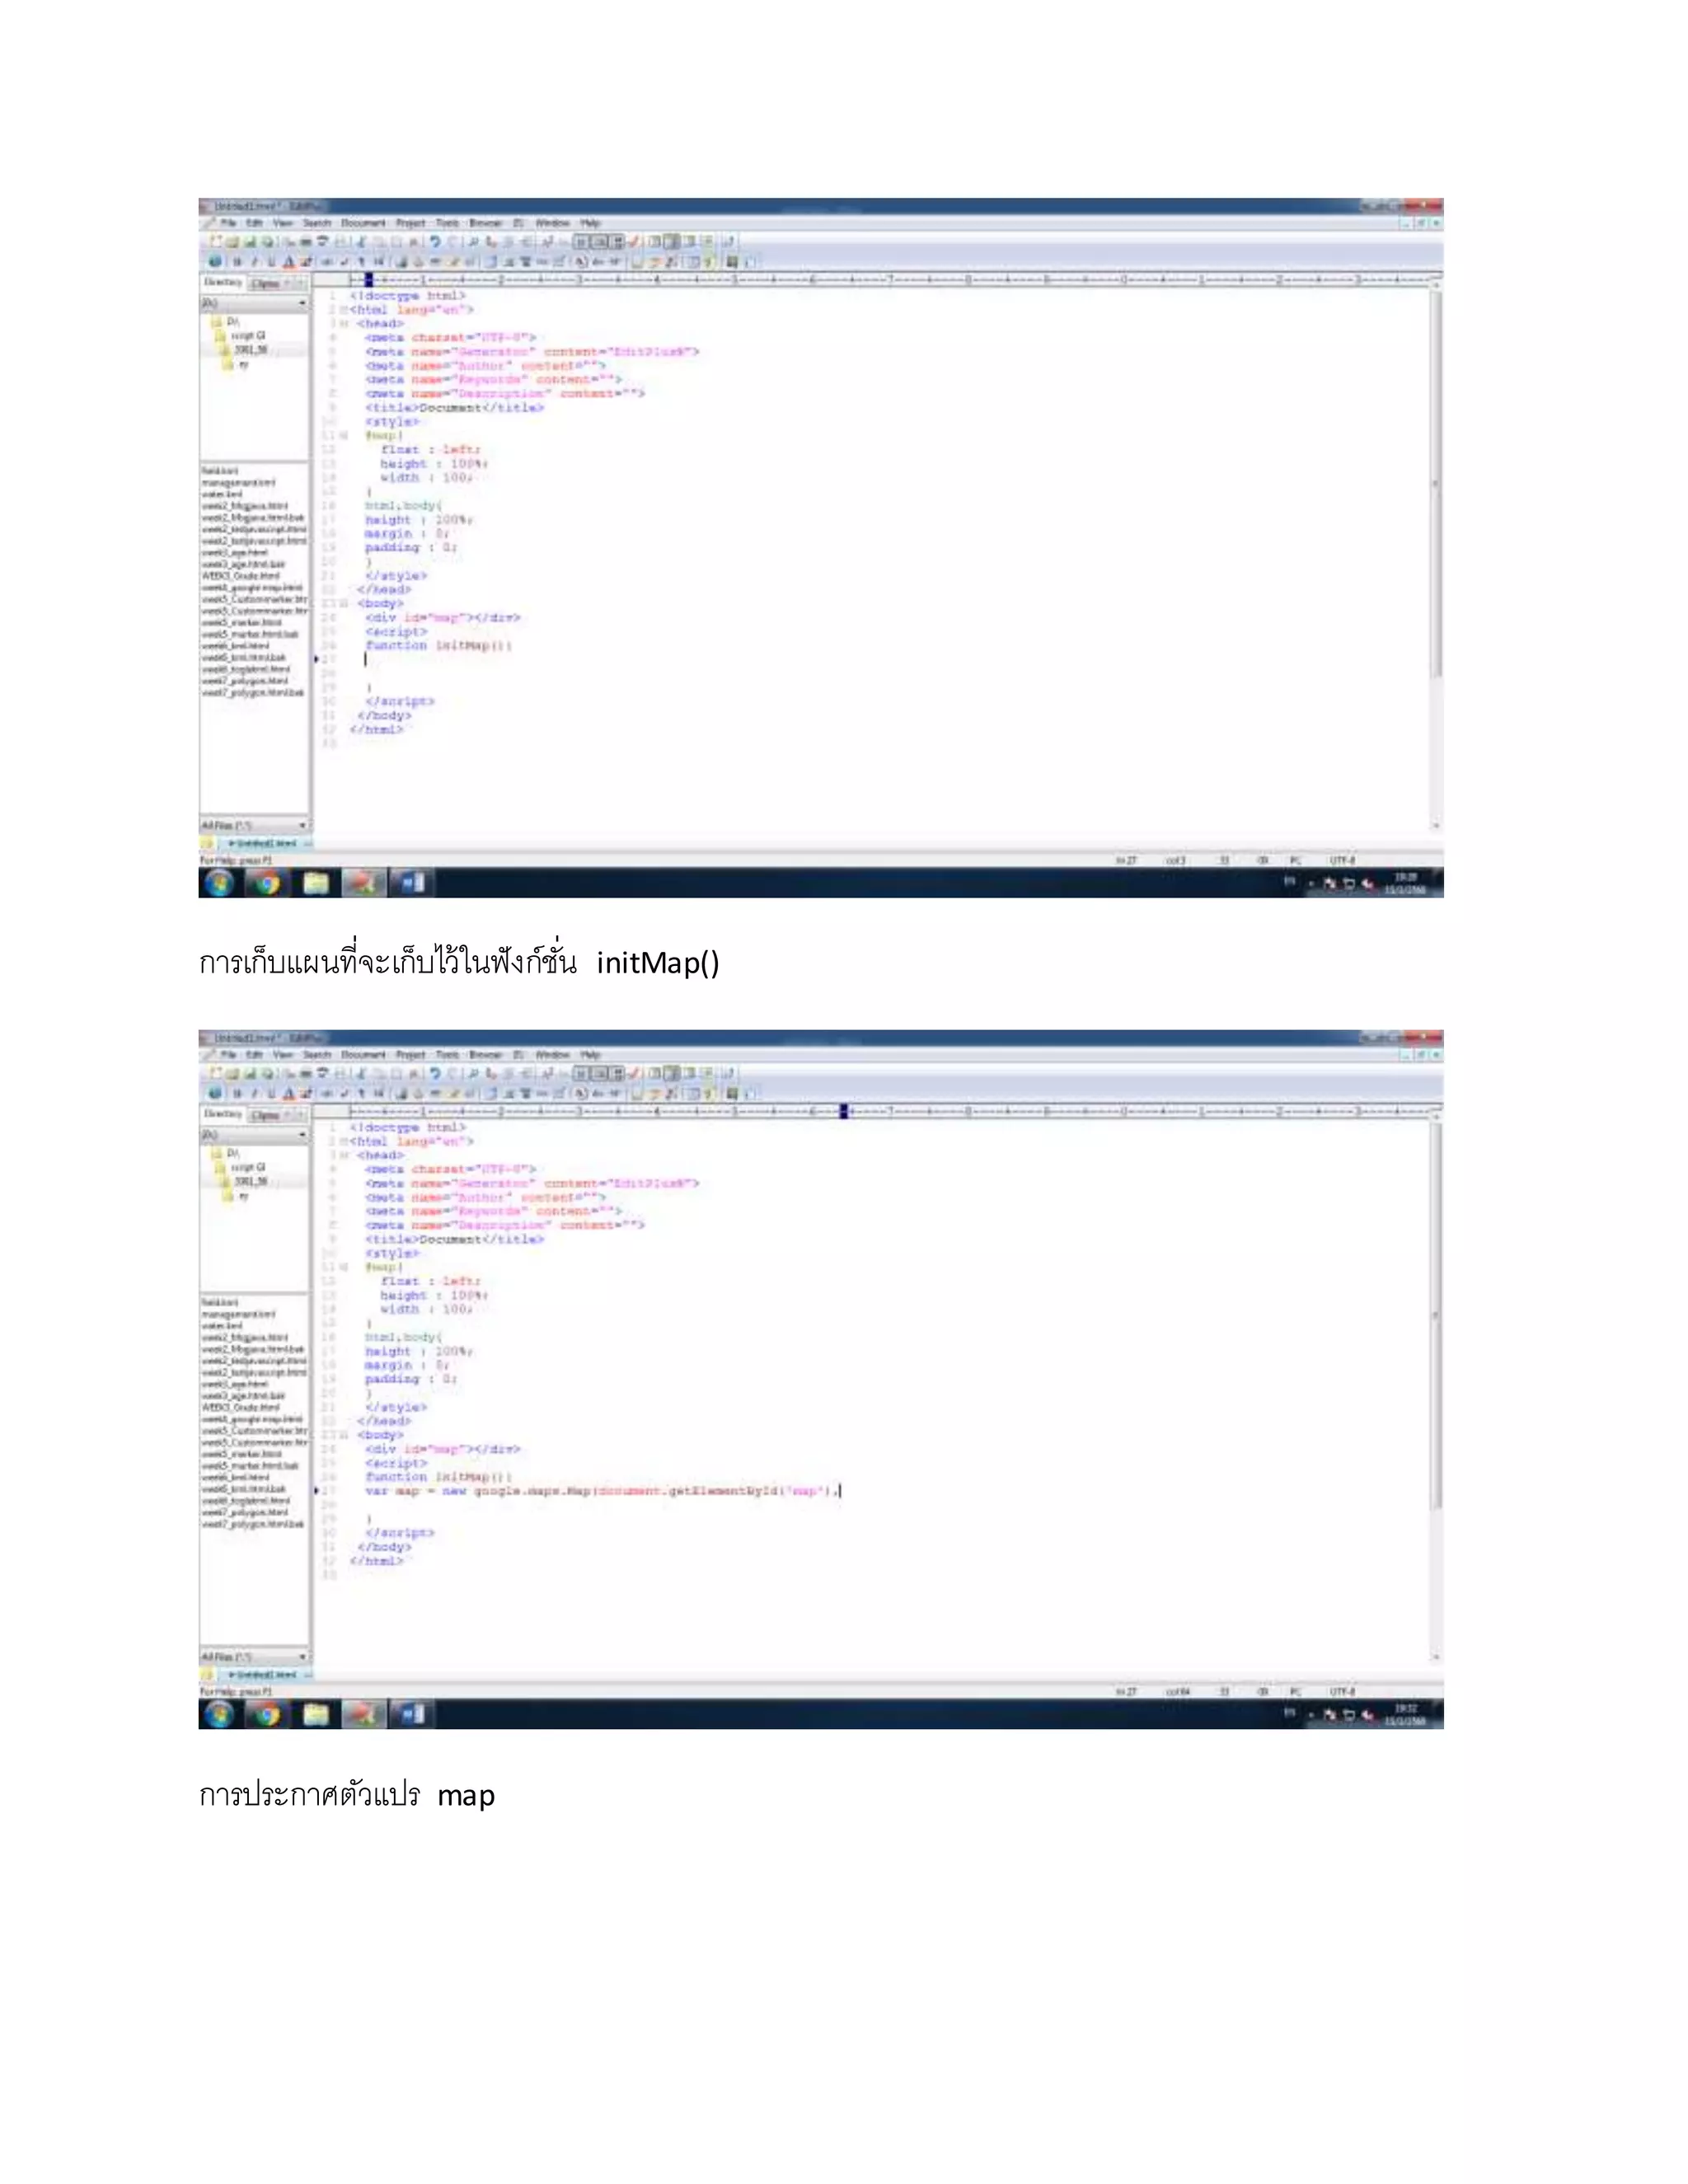1688x2184 pixels.
Task: Toggle Bold tag button in lower EditPlus toolbar
Action: 237,1093
